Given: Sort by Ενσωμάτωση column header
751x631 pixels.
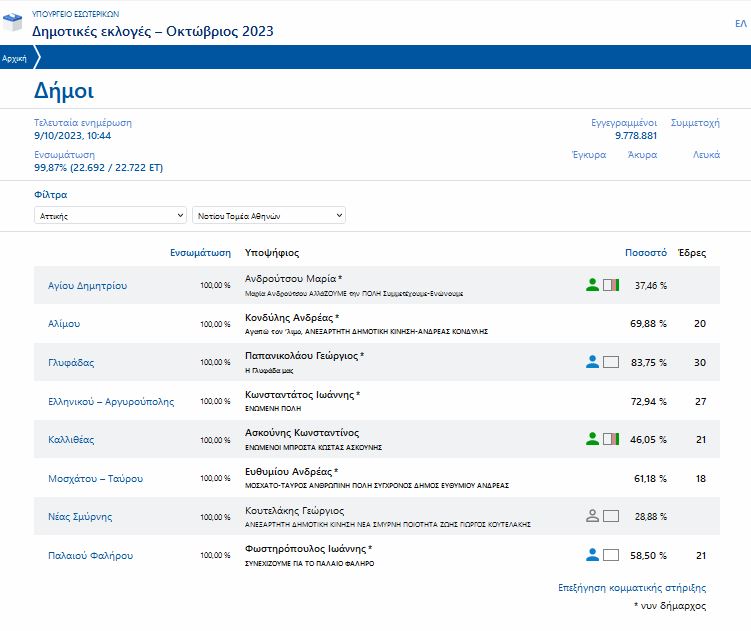Looking at the screenshot, I should coord(200,253).
